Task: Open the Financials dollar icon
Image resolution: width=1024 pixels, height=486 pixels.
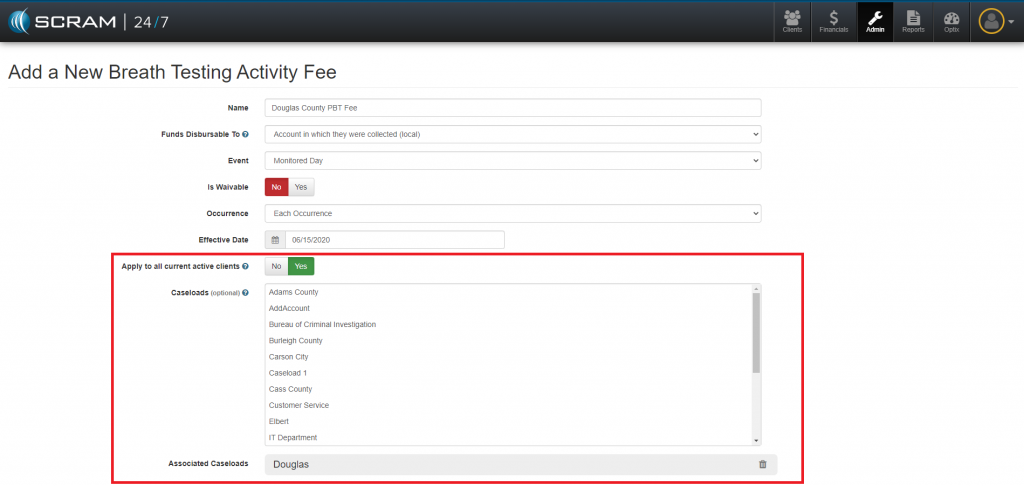Action: point(833,21)
